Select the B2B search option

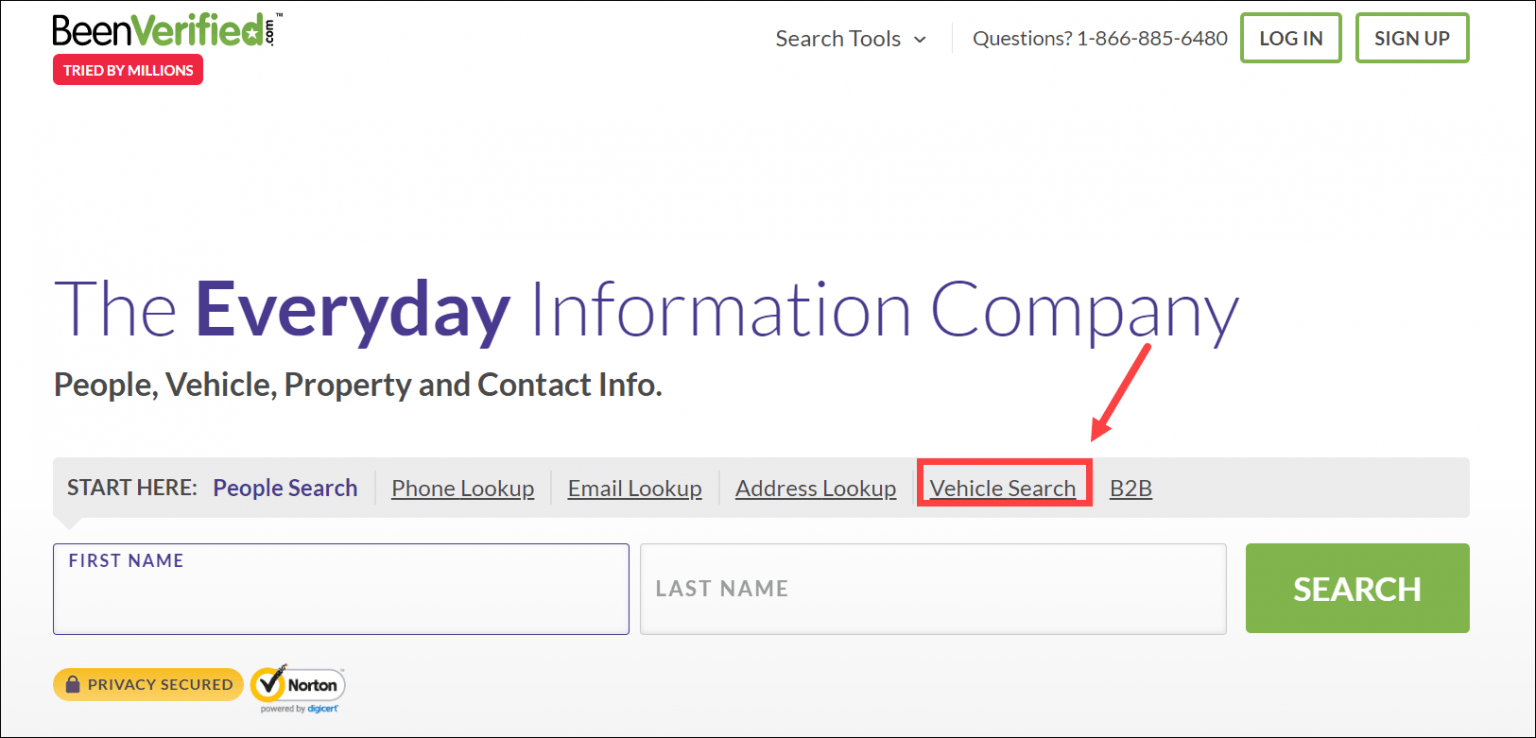tap(1131, 488)
